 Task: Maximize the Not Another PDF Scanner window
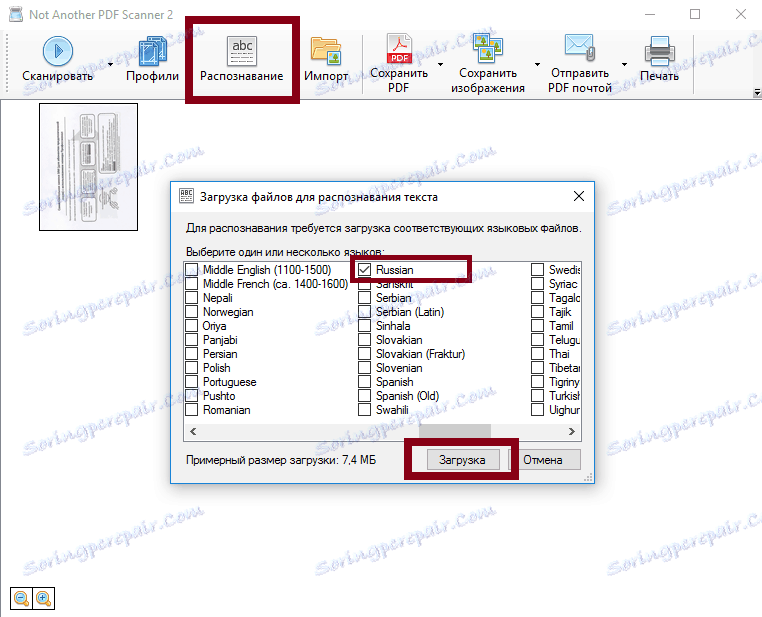695,14
